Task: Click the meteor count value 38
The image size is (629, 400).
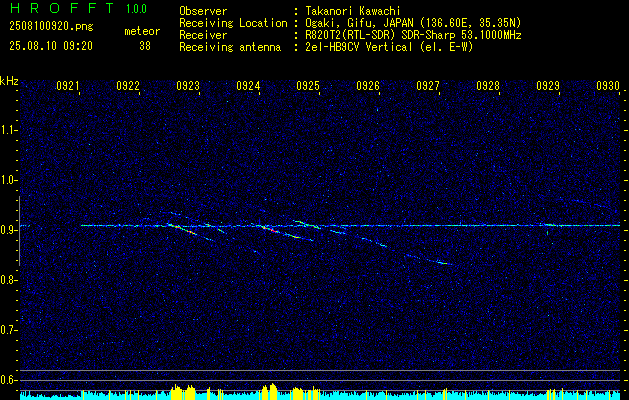Action: pos(145,46)
